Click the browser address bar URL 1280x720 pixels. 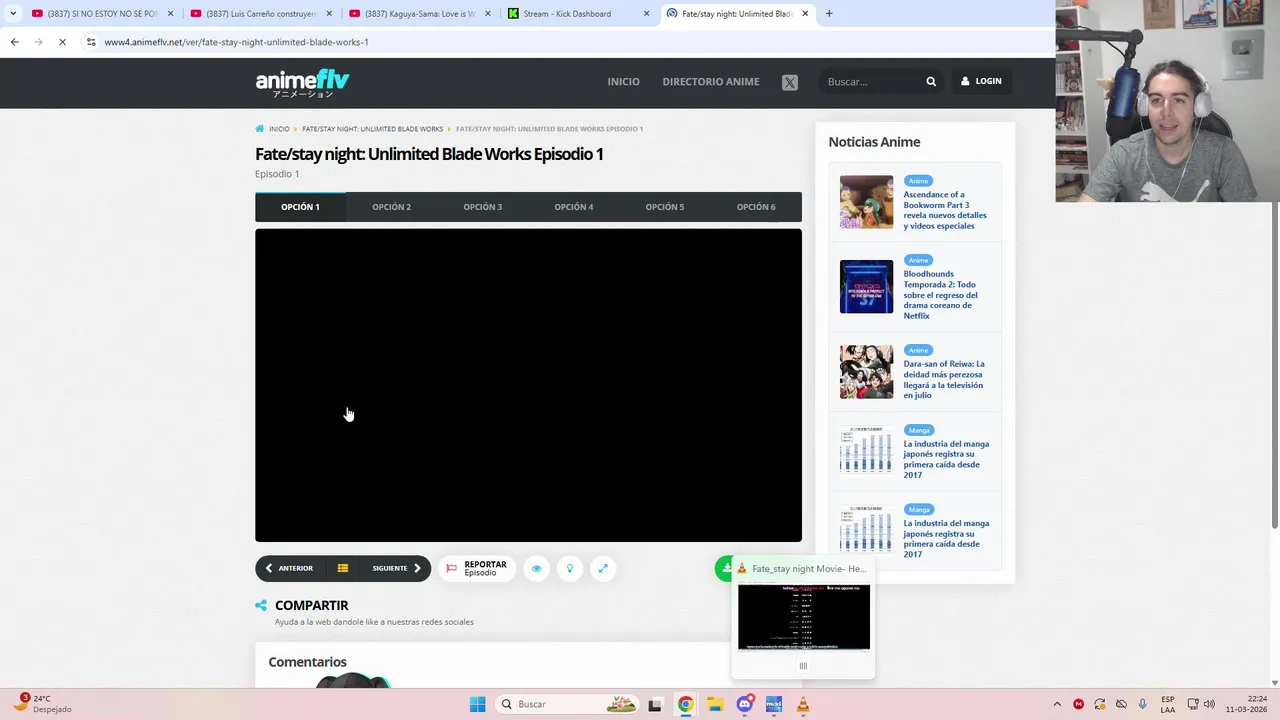click(x=236, y=42)
